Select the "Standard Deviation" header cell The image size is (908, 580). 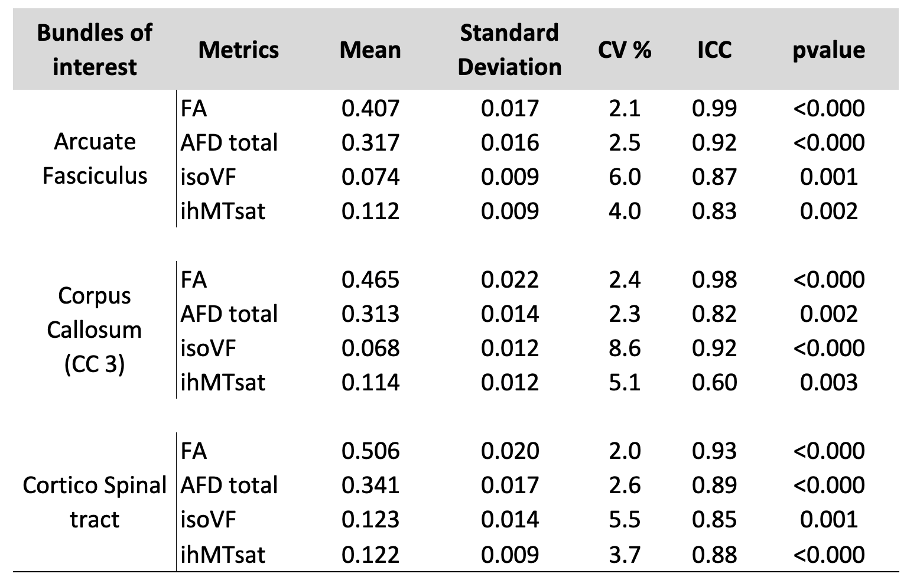[x=510, y=49]
